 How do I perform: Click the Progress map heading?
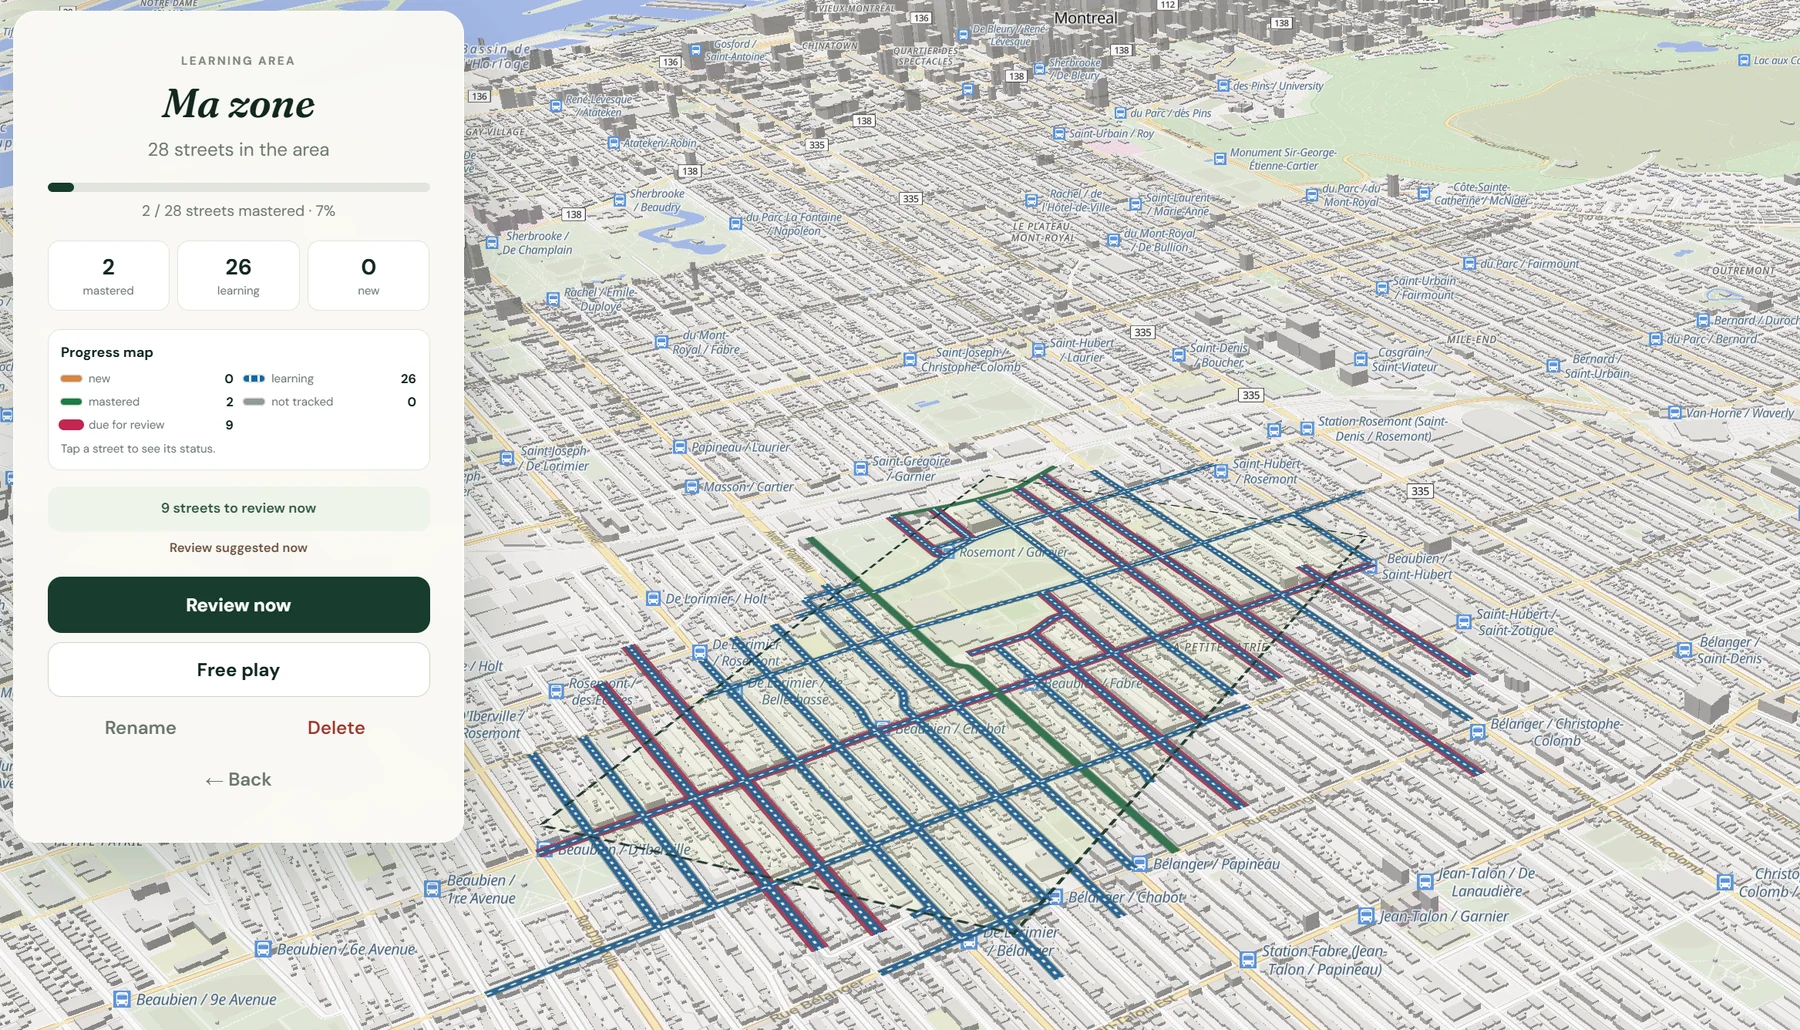coord(107,353)
